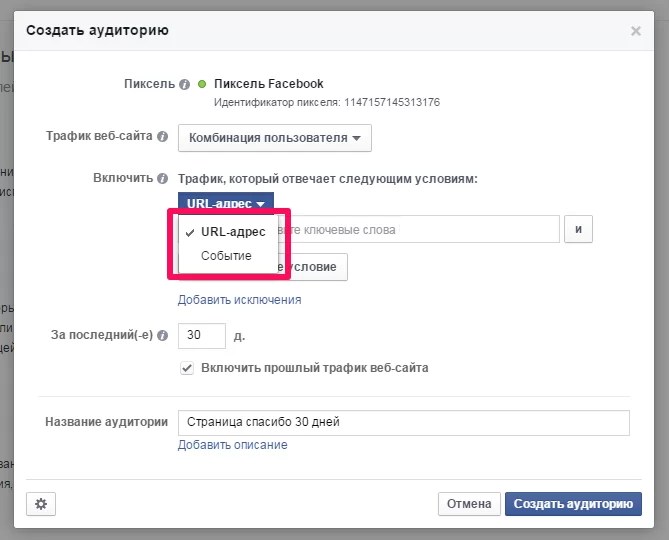
Task: Select Событие menu option
Action: (x=226, y=256)
